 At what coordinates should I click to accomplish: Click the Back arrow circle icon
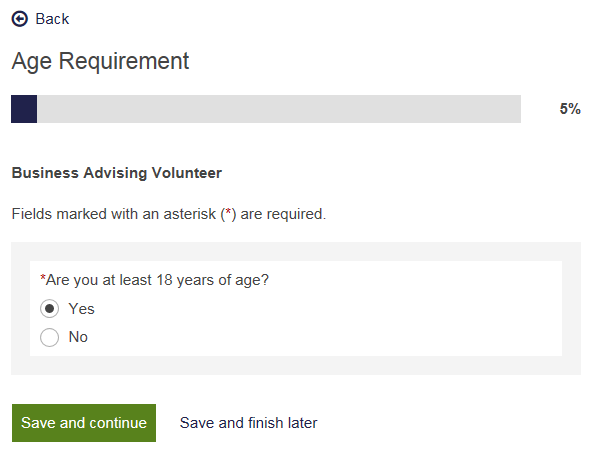point(19,19)
